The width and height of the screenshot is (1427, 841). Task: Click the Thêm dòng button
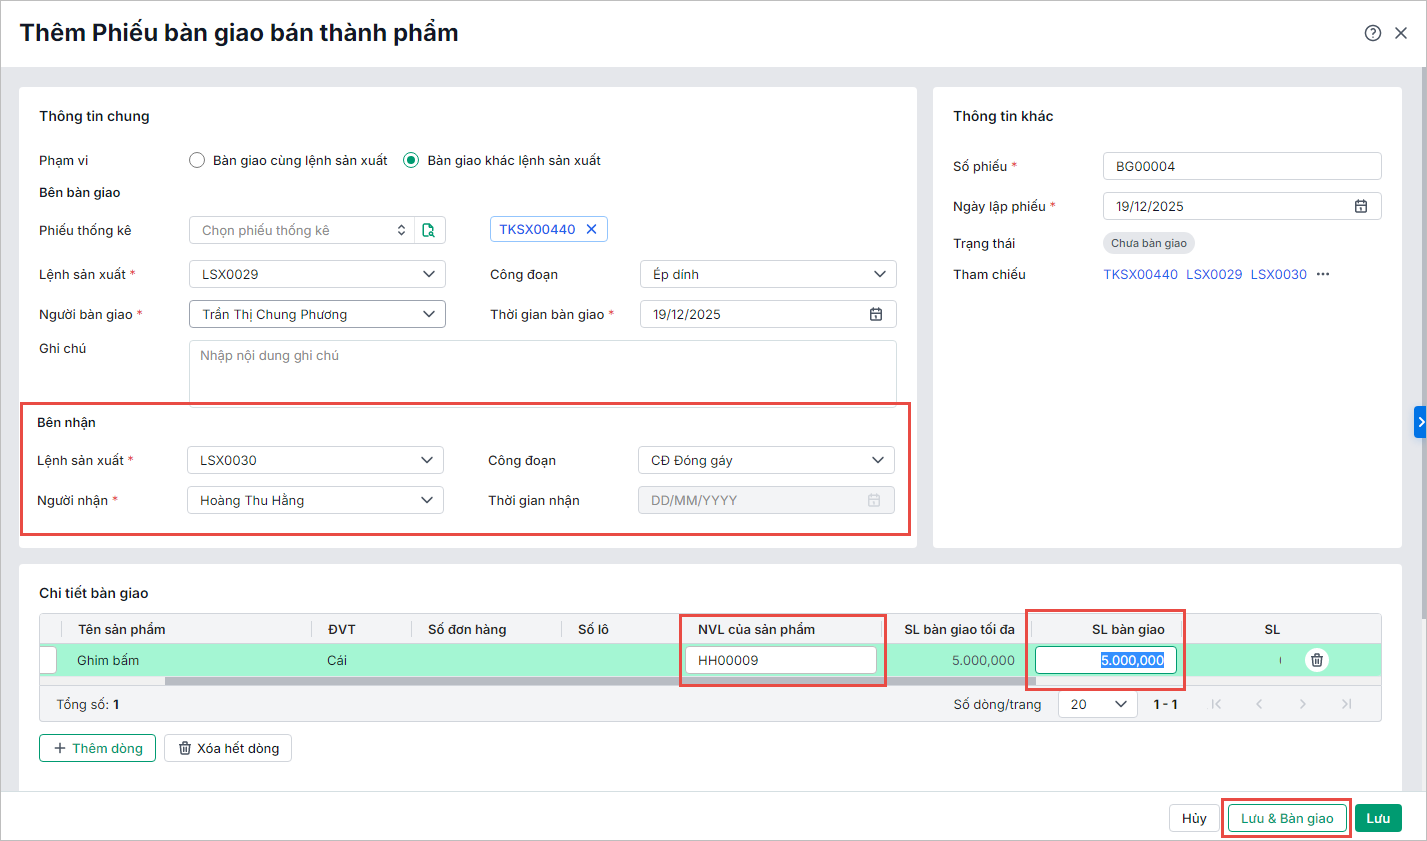tap(98, 748)
